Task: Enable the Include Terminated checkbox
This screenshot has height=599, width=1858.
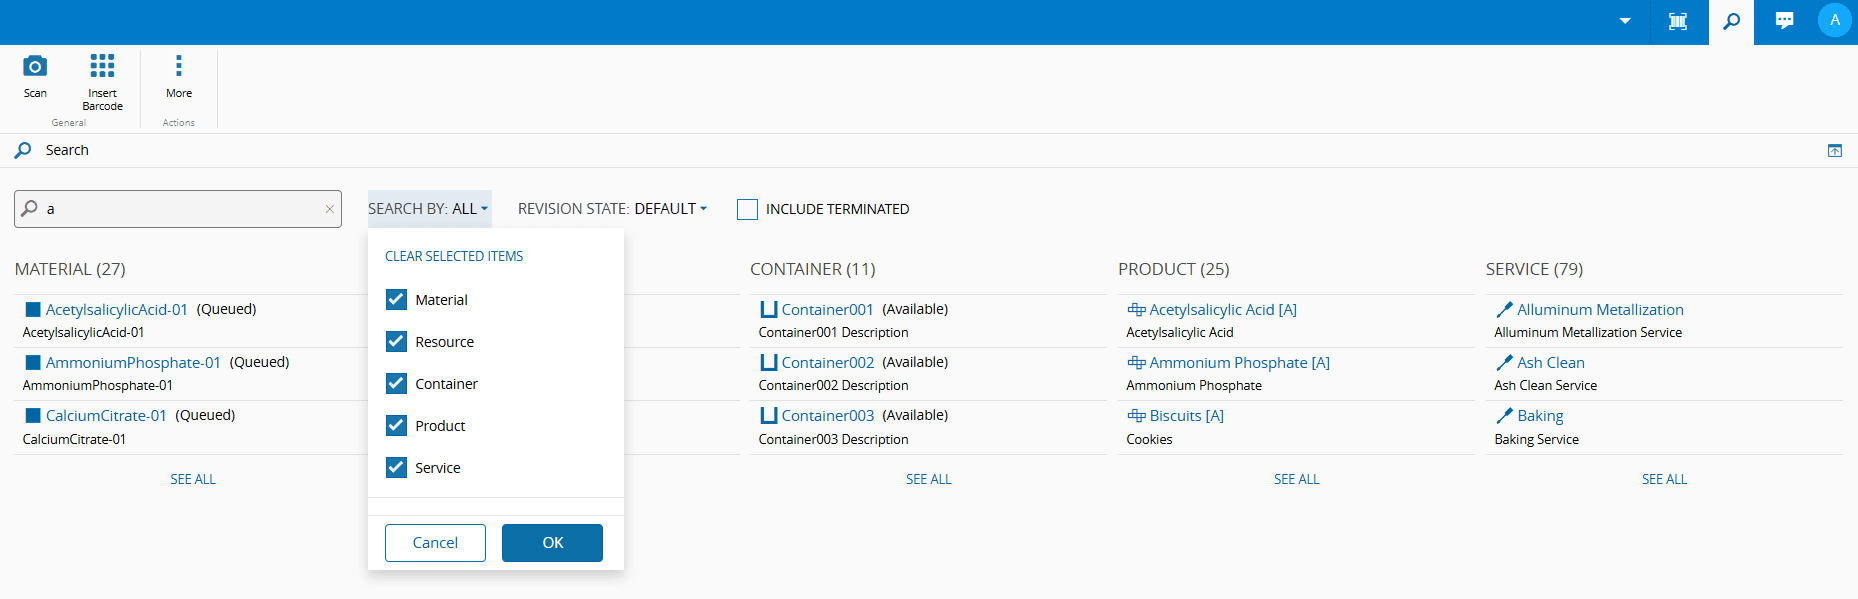Action: click(x=747, y=209)
